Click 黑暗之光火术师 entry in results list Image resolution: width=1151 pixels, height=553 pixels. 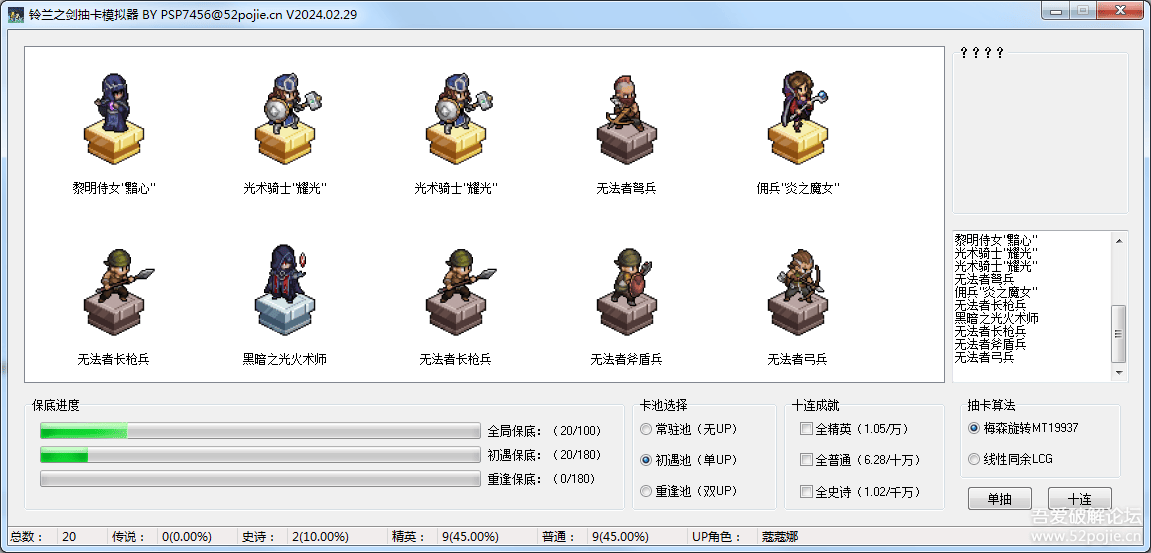point(996,318)
